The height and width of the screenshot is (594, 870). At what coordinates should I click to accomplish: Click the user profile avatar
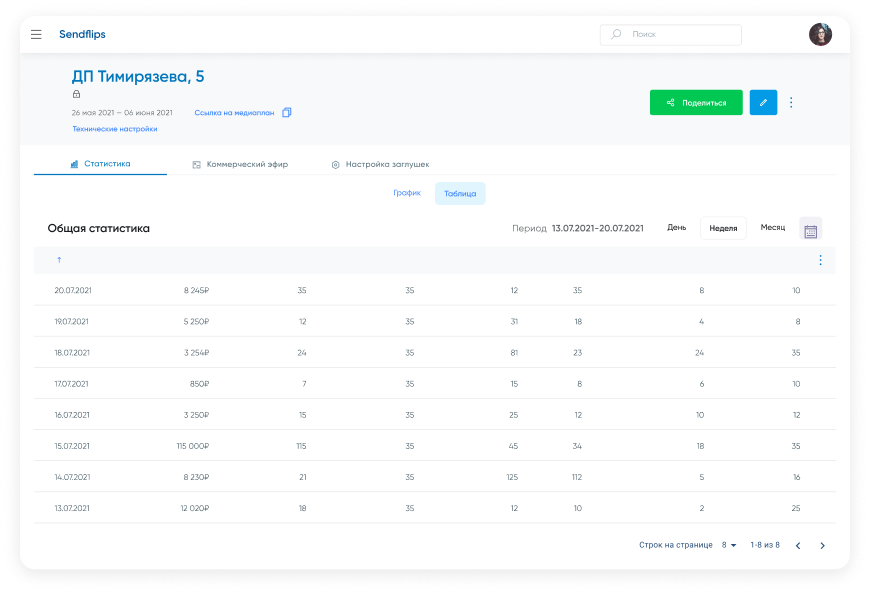pos(820,35)
